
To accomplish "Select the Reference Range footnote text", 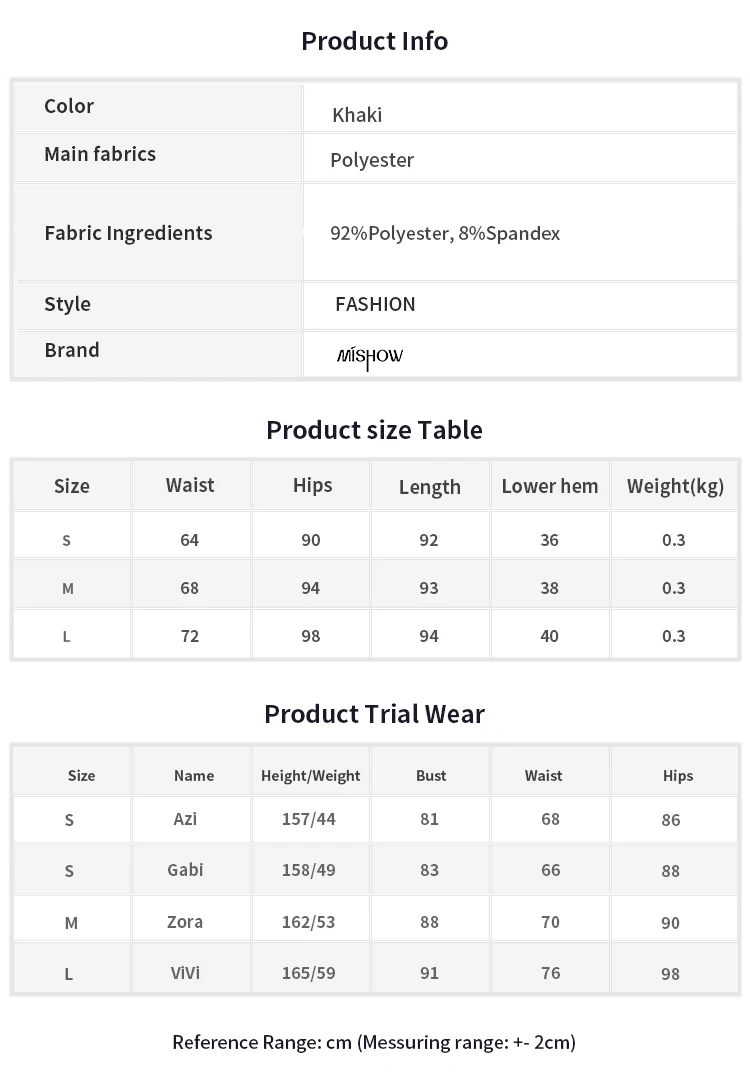I will pyautogui.click(x=374, y=1042).
